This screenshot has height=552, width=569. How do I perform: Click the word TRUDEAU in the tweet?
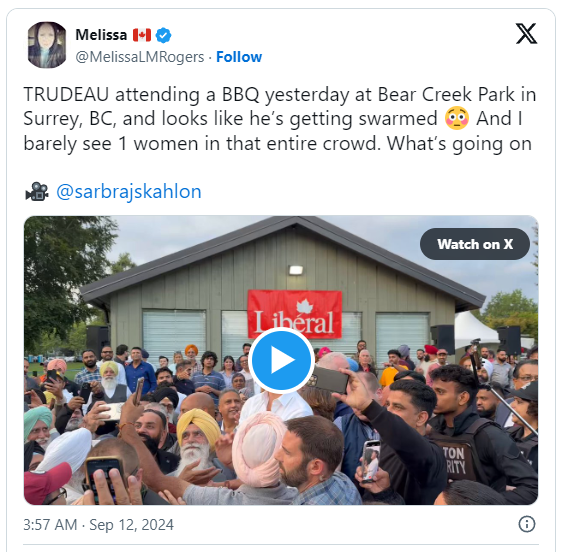(x=66, y=94)
